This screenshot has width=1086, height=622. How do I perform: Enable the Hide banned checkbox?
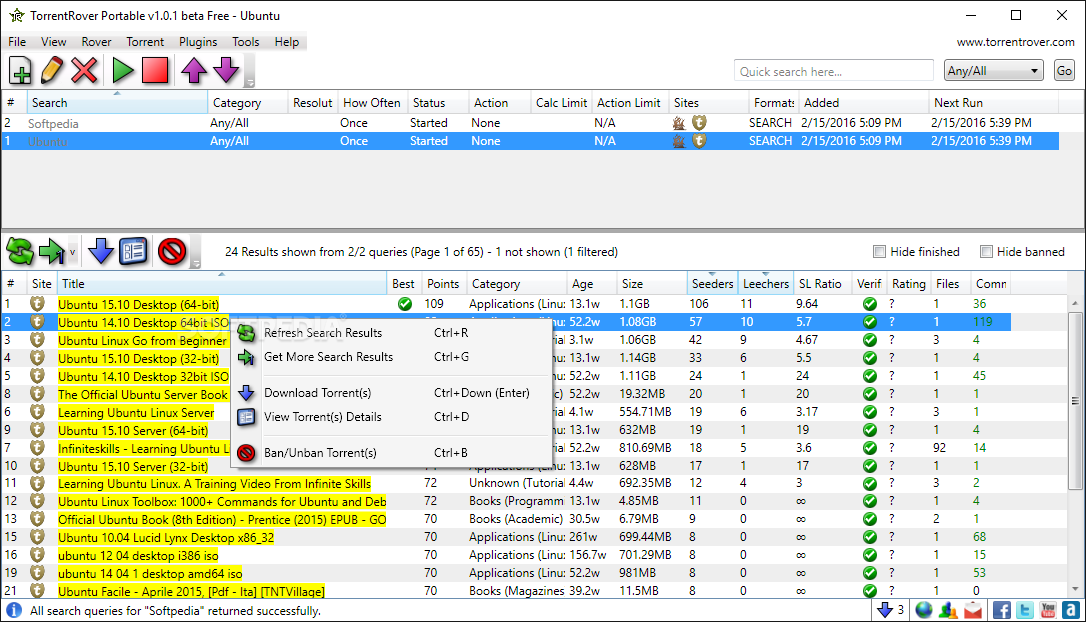(x=986, y=251)
